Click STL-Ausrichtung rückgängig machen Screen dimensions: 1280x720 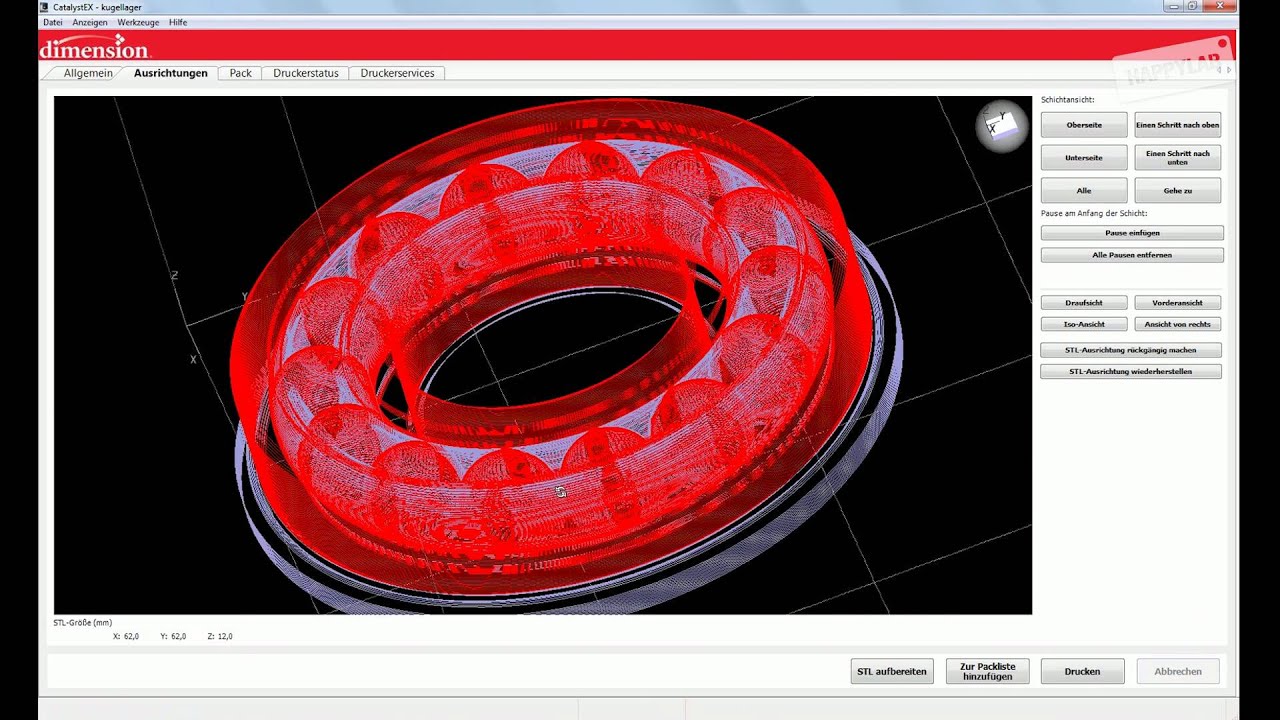click(x=1132, y=350)
